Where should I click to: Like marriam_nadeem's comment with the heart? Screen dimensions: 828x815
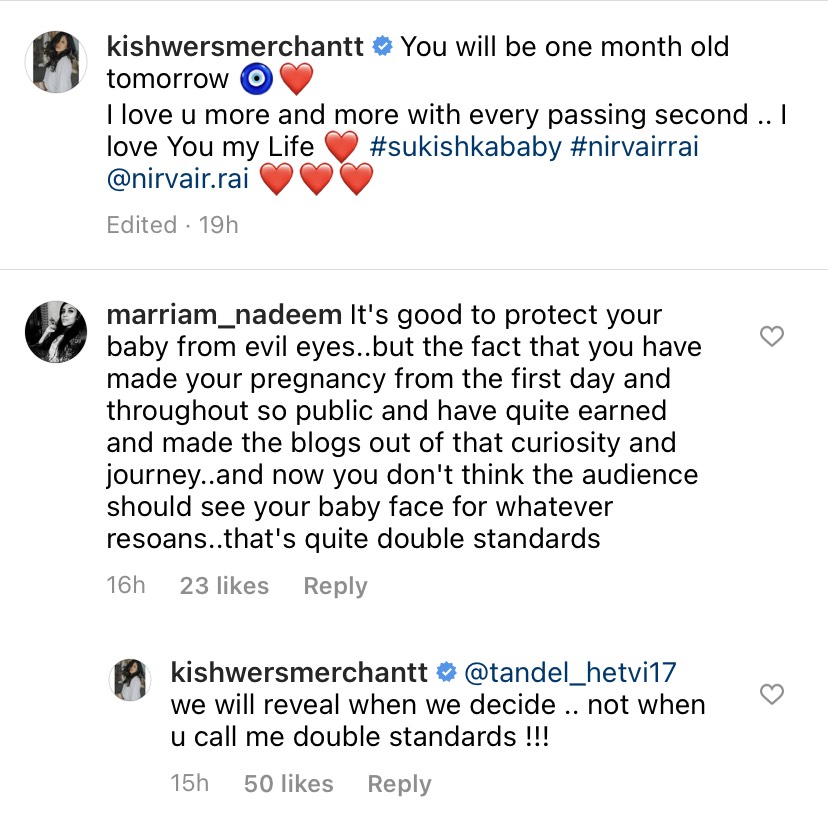pos(772,337)
